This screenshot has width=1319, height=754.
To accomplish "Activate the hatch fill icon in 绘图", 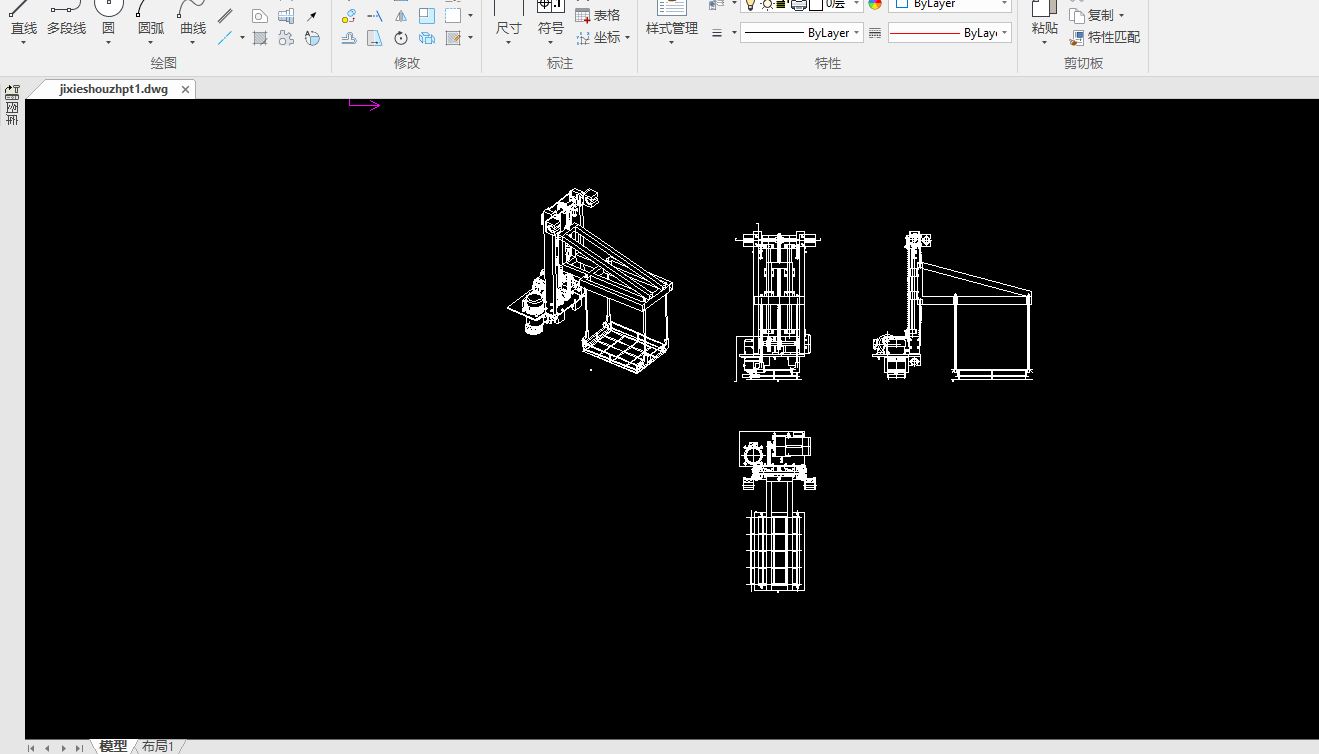I will (x=260, y=38).
